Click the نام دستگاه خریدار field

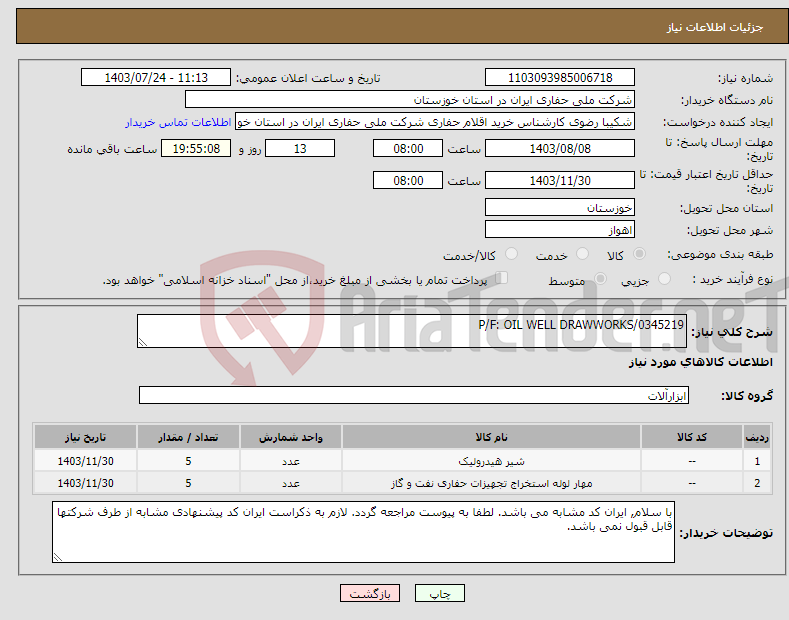[x=410, y=100]
